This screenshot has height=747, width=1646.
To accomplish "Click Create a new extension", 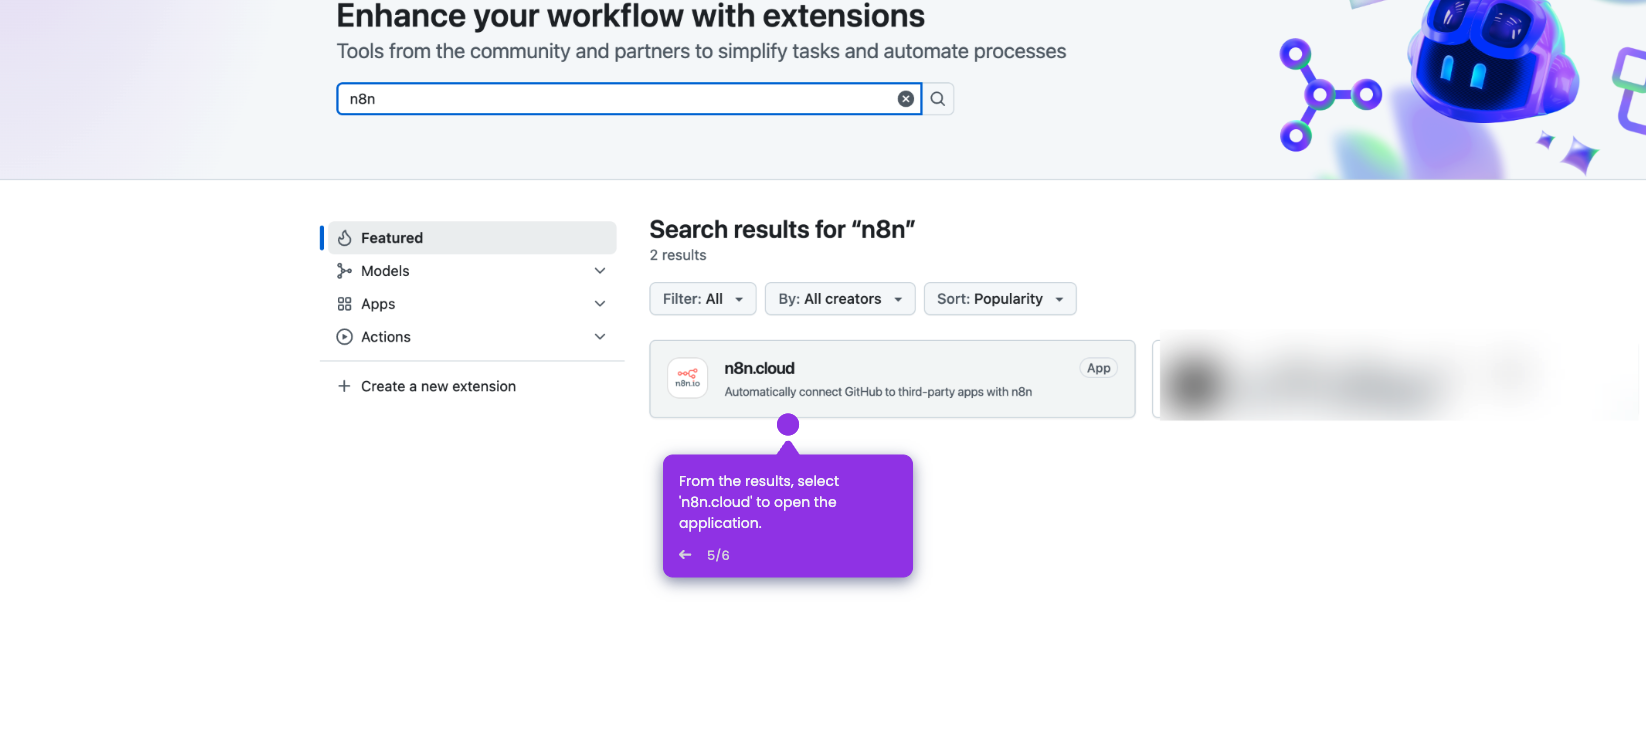I will [x=438, y=386].
